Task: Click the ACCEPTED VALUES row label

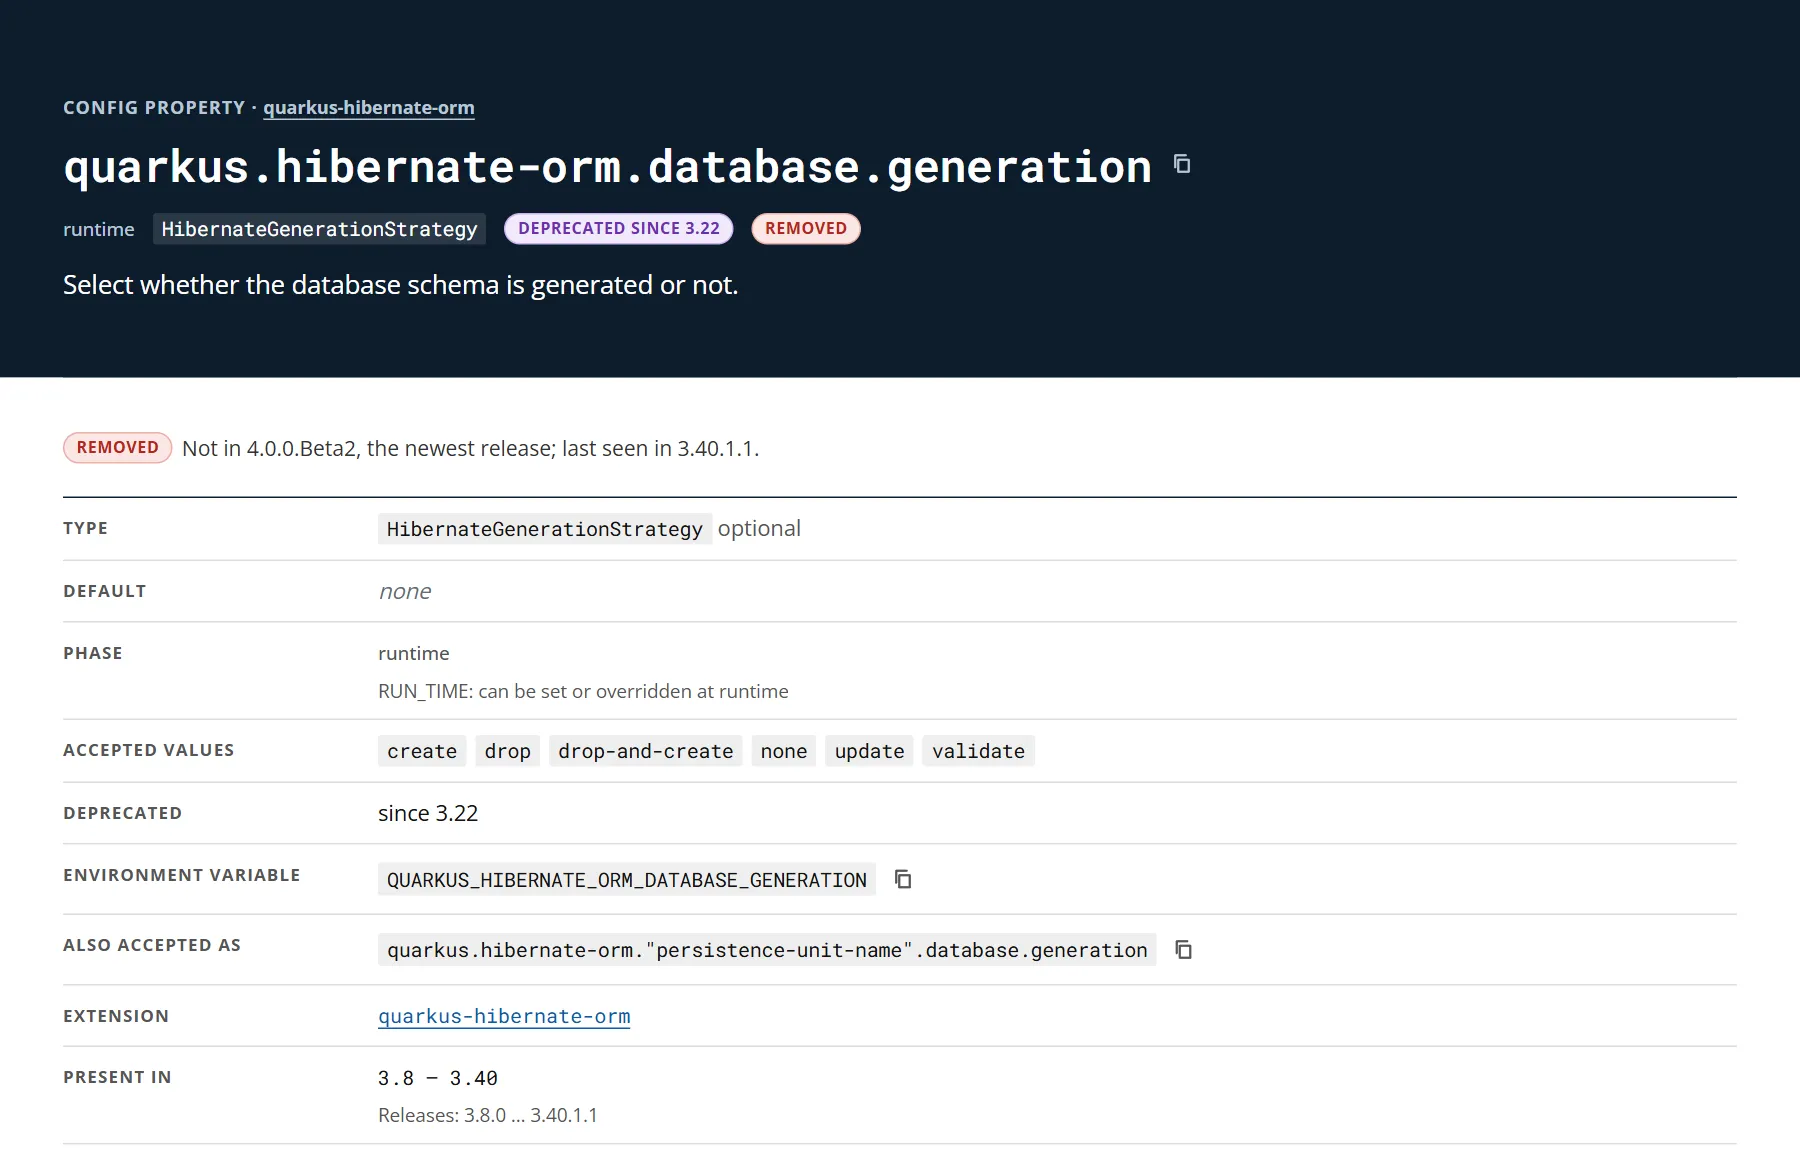Action: tap(149, 750)
